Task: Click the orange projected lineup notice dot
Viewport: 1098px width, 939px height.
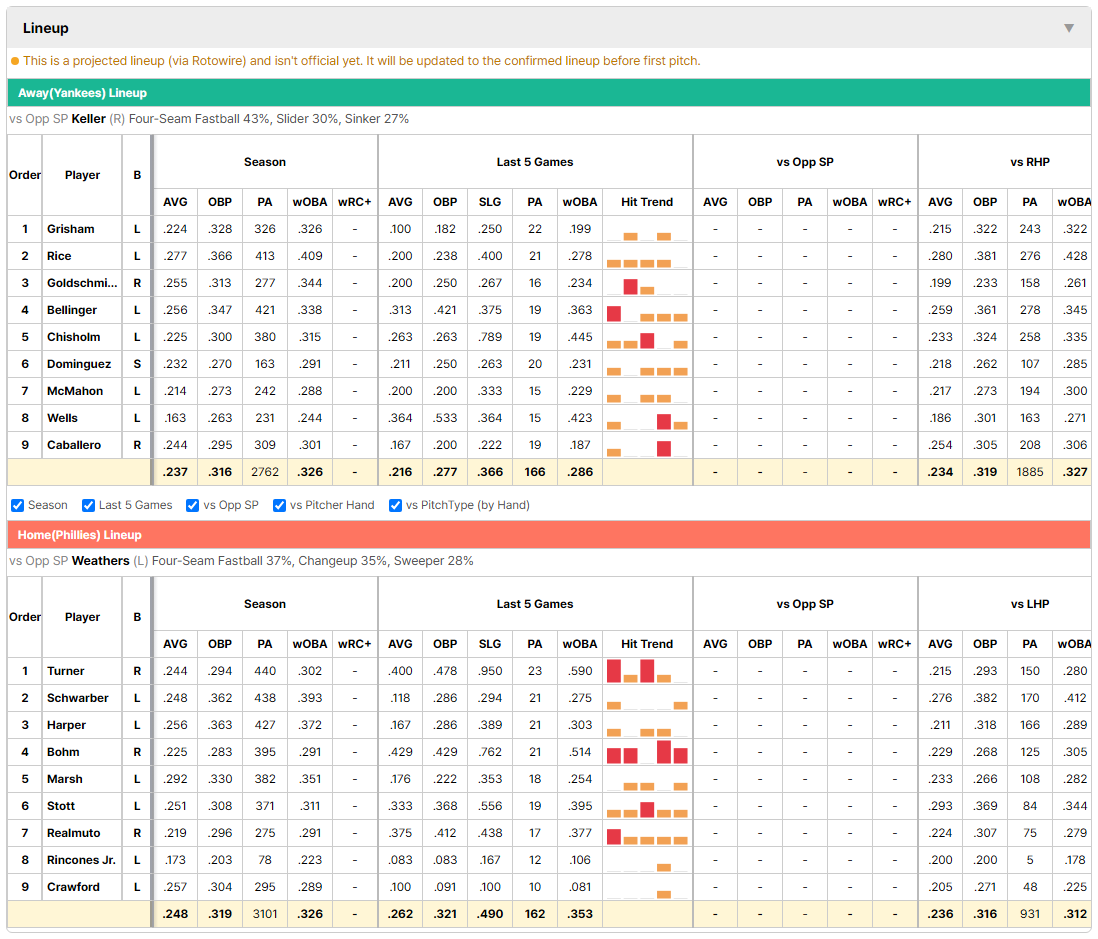Action: (15, 61)
